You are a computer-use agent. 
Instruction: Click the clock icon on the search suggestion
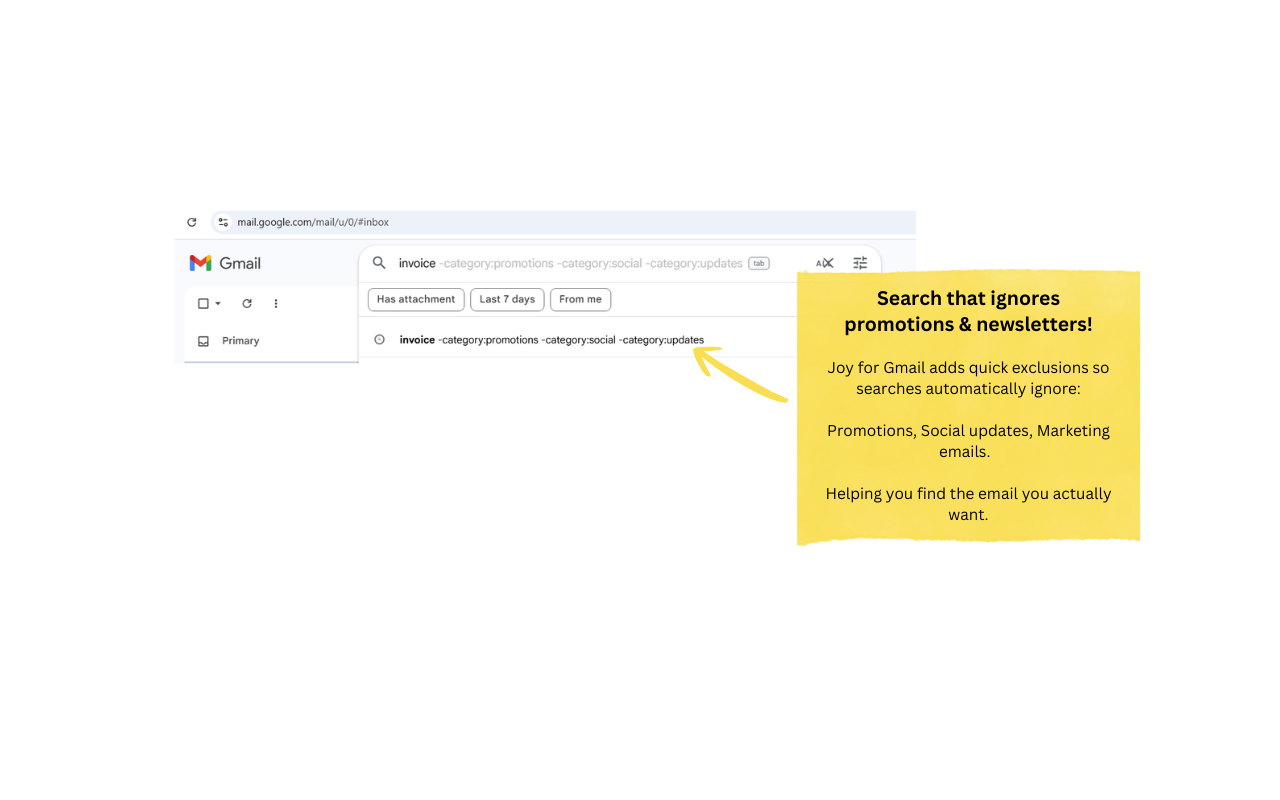(x=379, y=339)
